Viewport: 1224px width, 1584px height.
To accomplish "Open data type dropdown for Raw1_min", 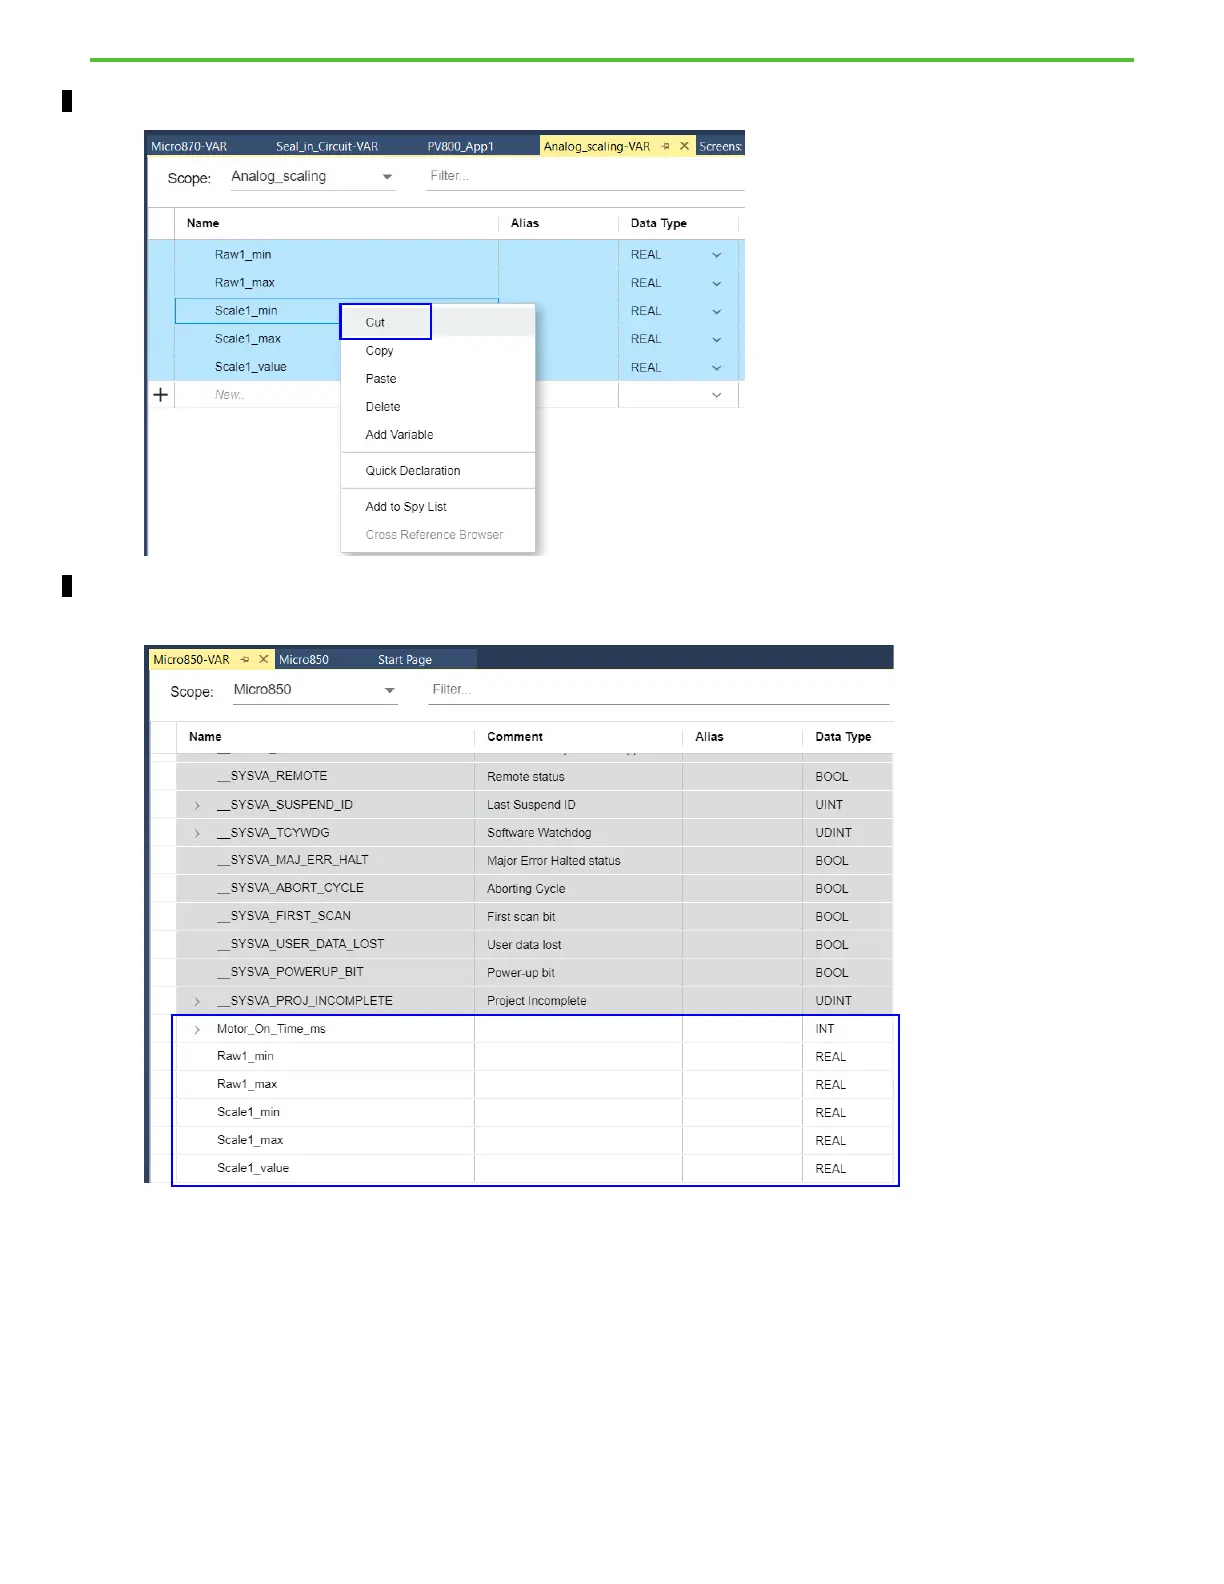I will tap(716, 255).
